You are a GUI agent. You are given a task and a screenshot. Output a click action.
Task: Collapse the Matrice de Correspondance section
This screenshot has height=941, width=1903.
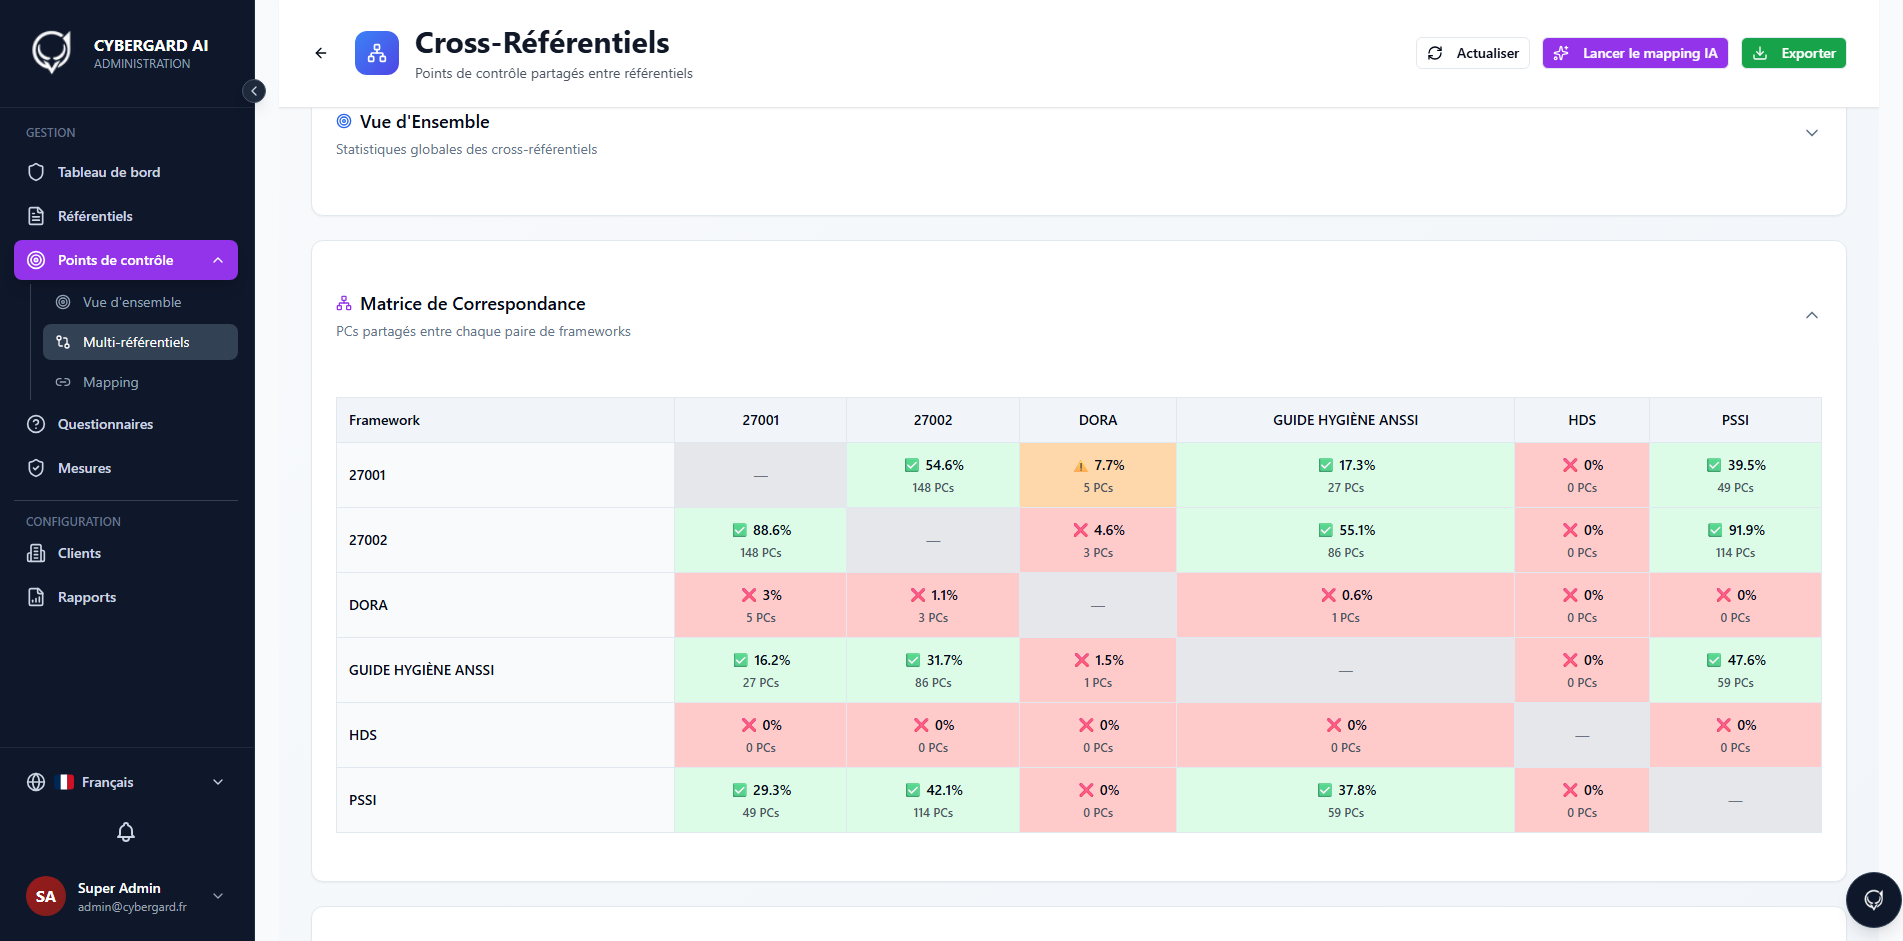pos(1812,315)
